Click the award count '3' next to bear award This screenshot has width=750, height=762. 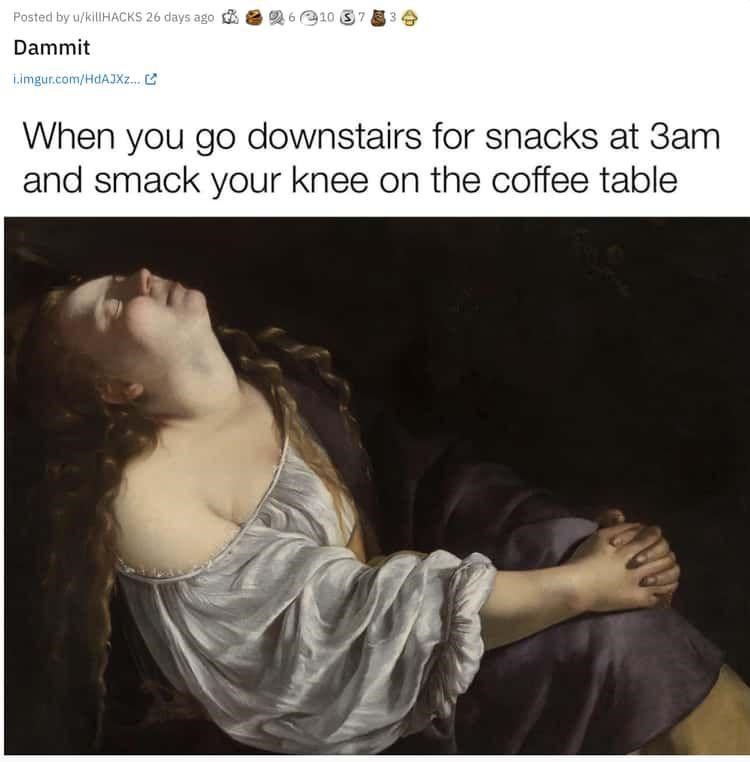pyautogui.click(x=393, y=17)
